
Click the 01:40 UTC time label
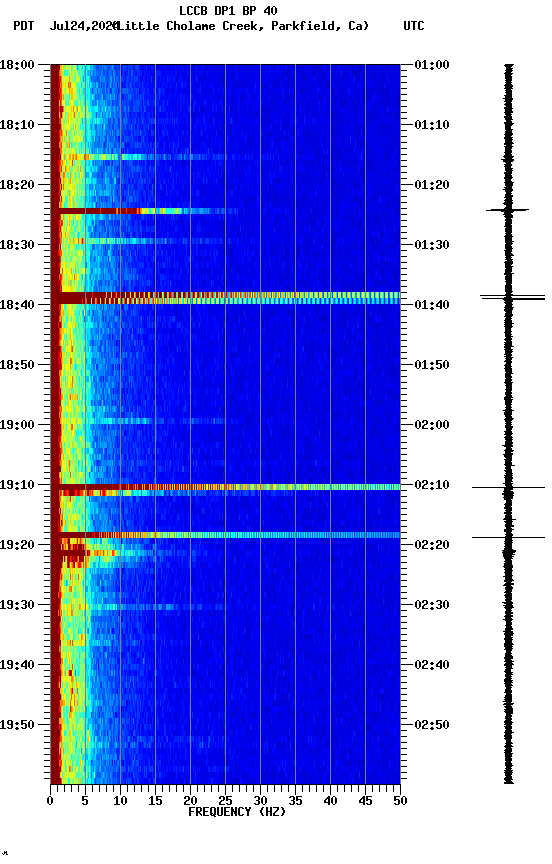[x=432, y=305]
